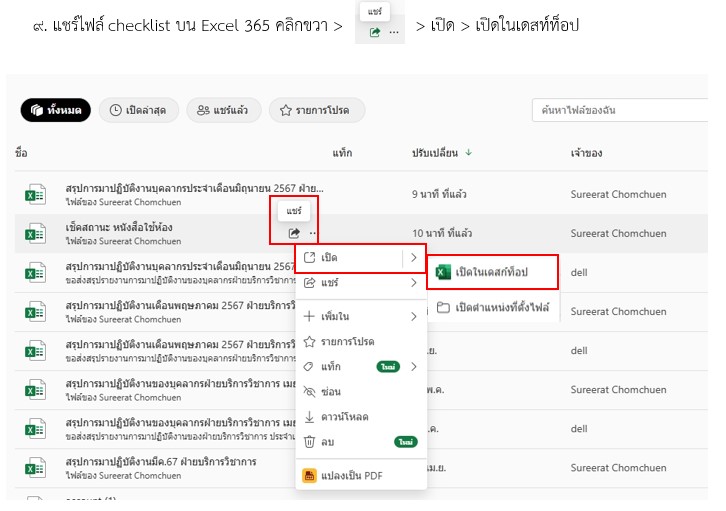Click the ค้นหาไฟล์ของฉัน search box
This screenshot has width=726, height=511.
pos(620,110)
